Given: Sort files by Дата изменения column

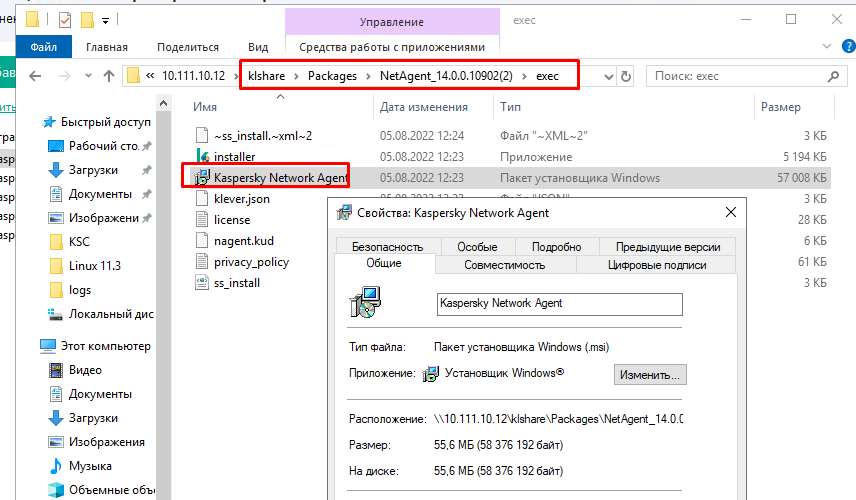Looking at the screenshot, I should [x=424, y=107].
